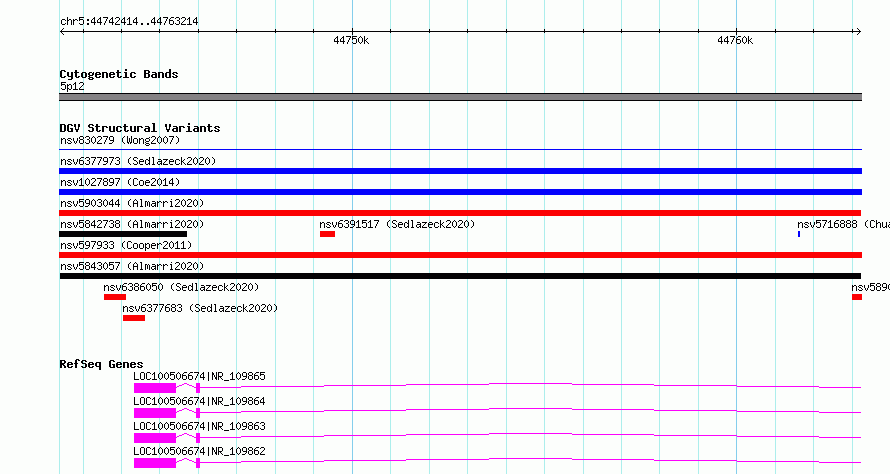Open variant nsv5716888 label
The height and width of the screenshot is (474, 890).
point(843,224)
